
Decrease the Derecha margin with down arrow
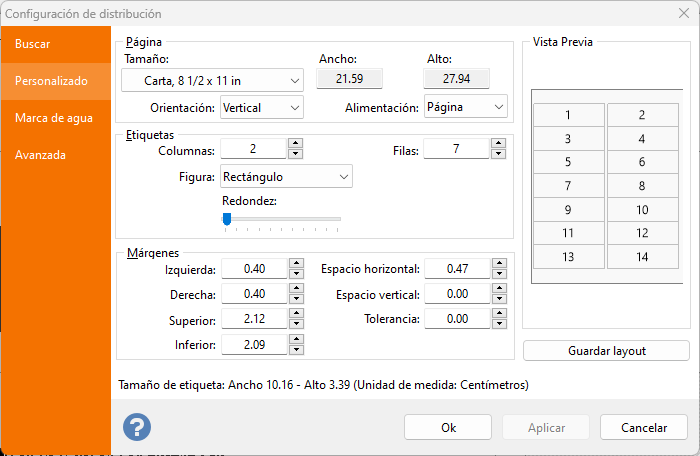[295, 299]
